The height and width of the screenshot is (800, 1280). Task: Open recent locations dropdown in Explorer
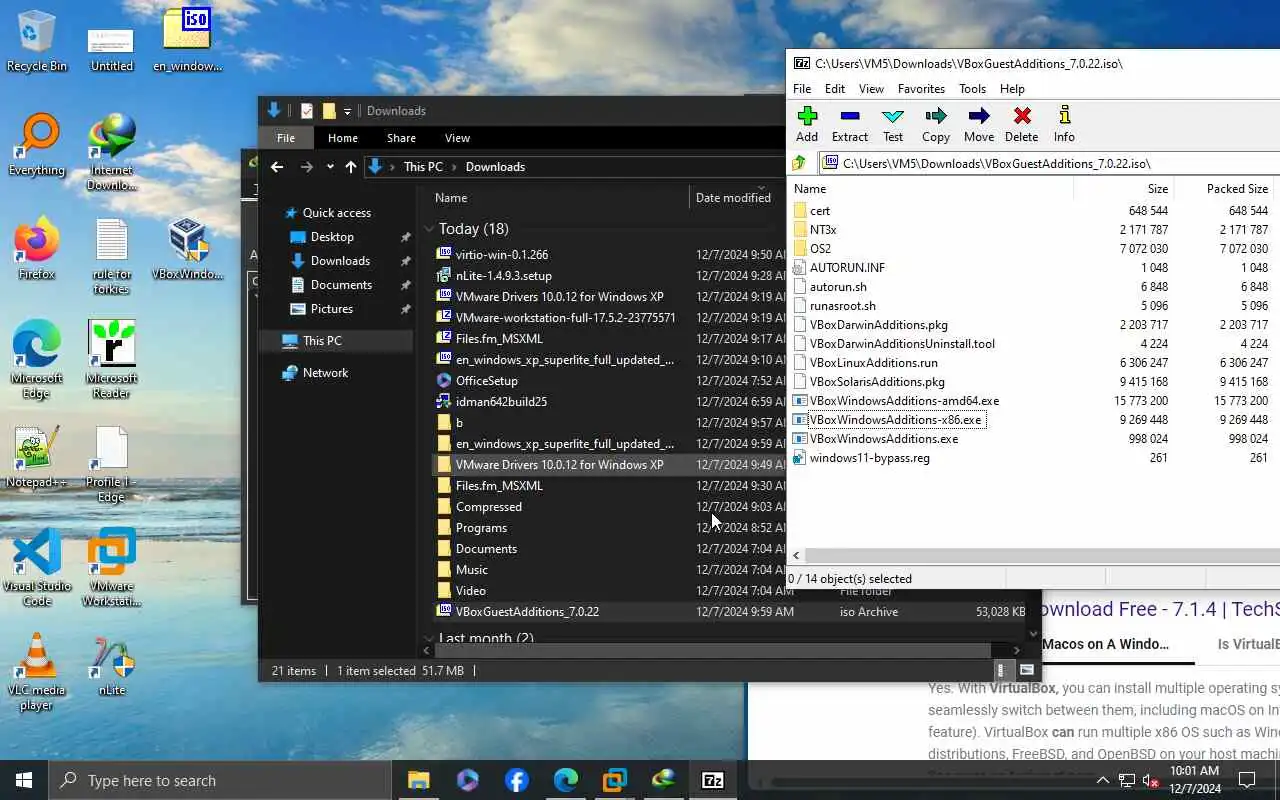point(330,167)
